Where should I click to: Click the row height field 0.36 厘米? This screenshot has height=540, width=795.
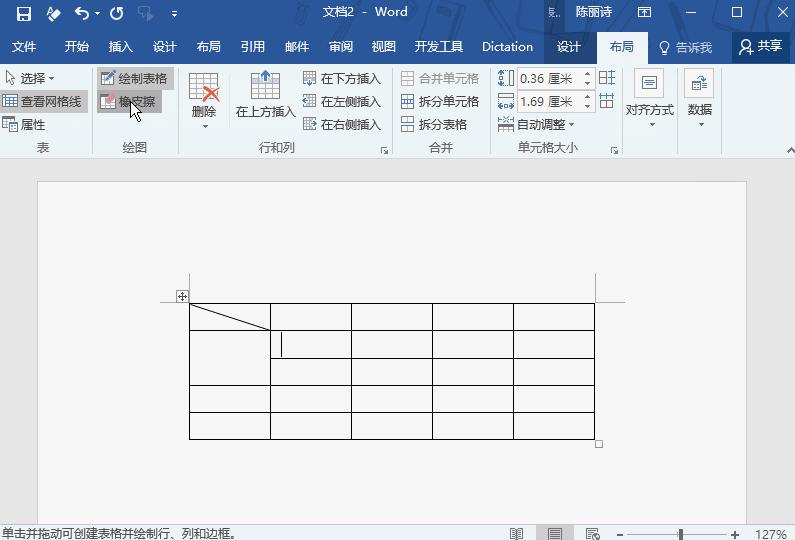pyautogui.click(x=549, y=79)
